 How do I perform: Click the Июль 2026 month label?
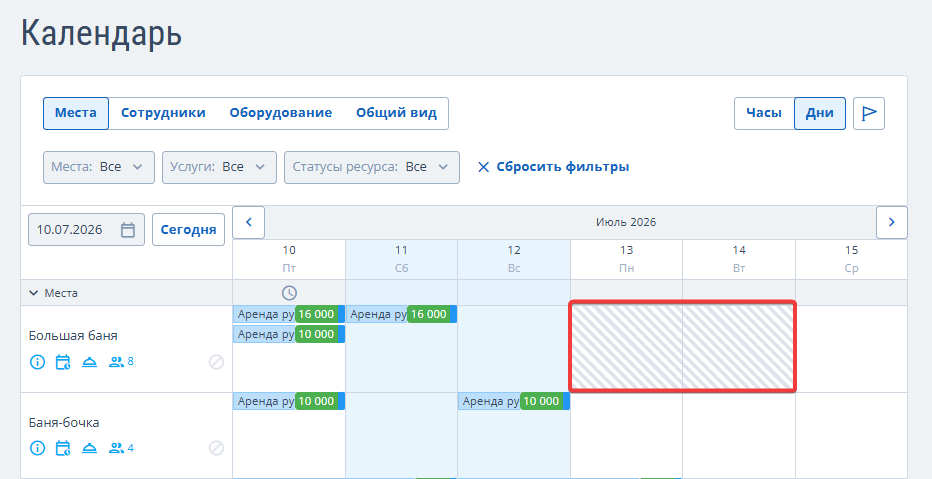[626, 222]
